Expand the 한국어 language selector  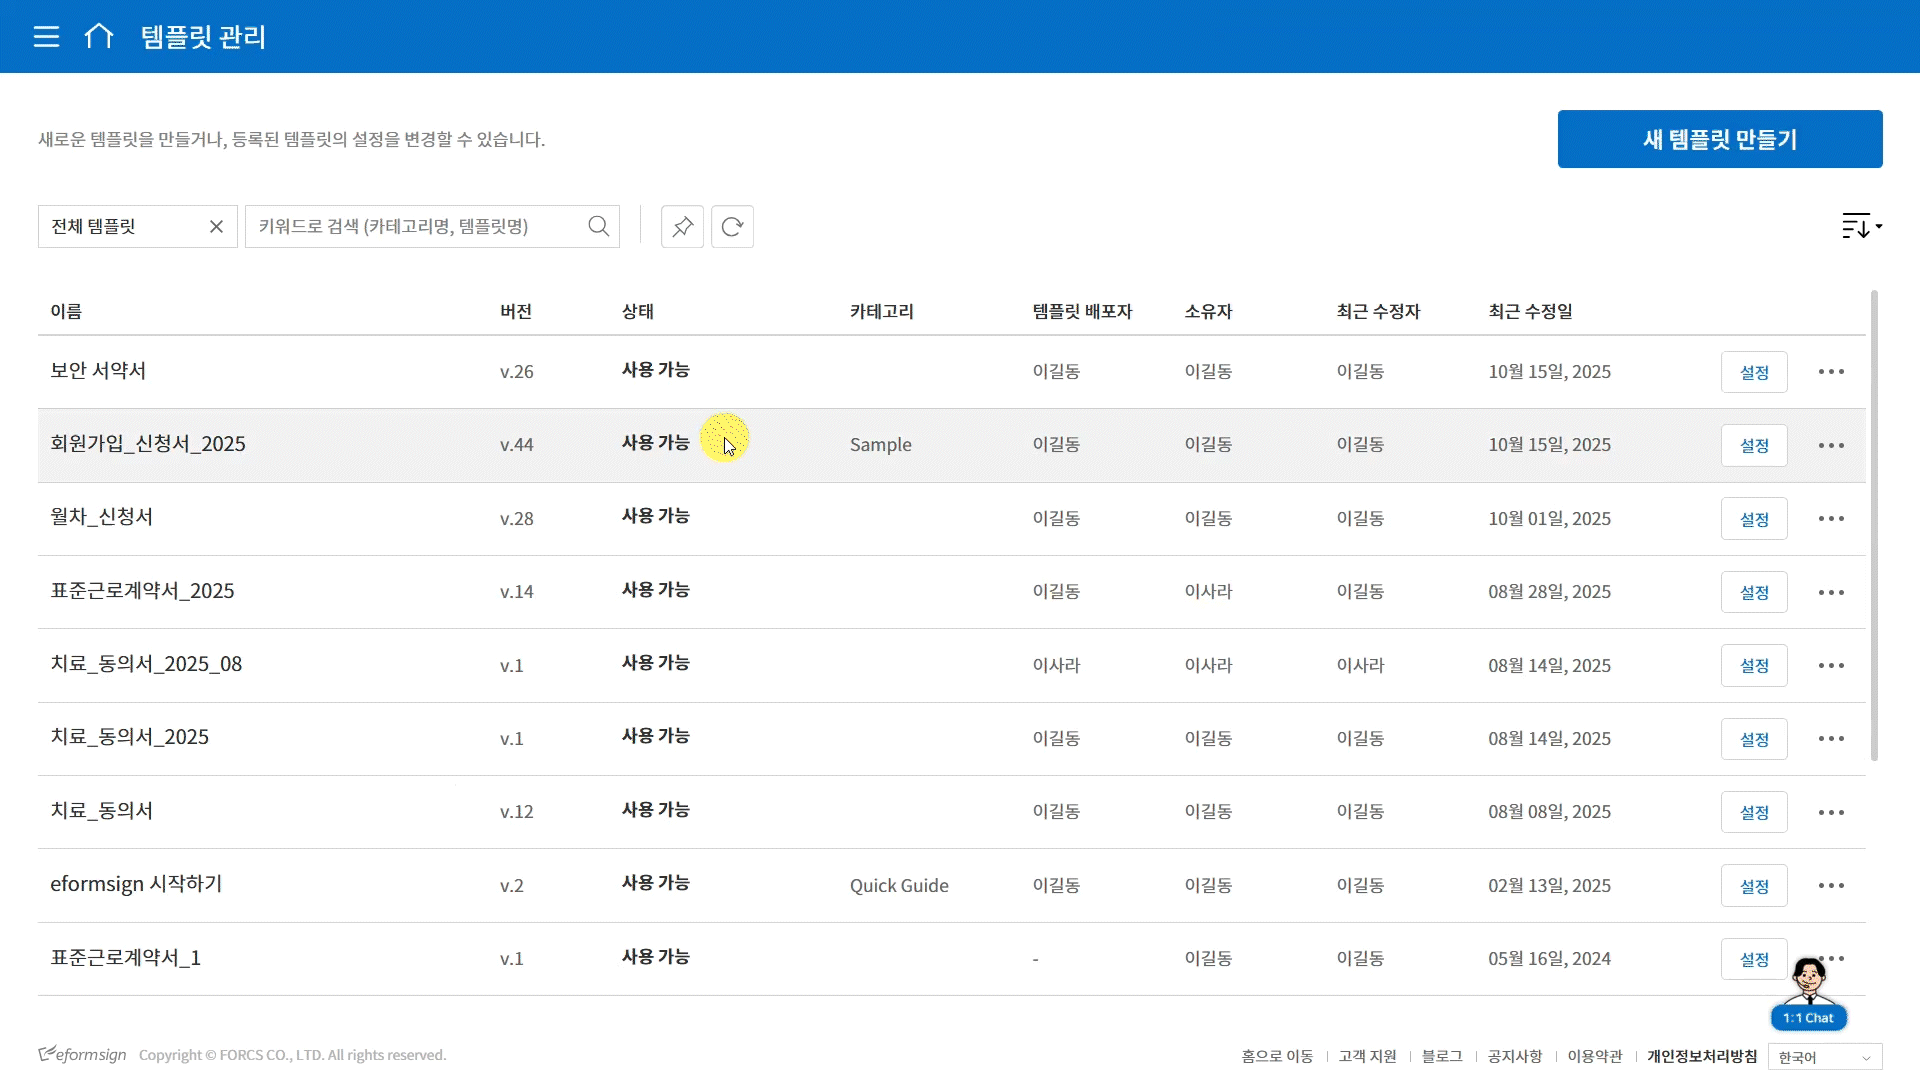click(x=1824, y=1057)
